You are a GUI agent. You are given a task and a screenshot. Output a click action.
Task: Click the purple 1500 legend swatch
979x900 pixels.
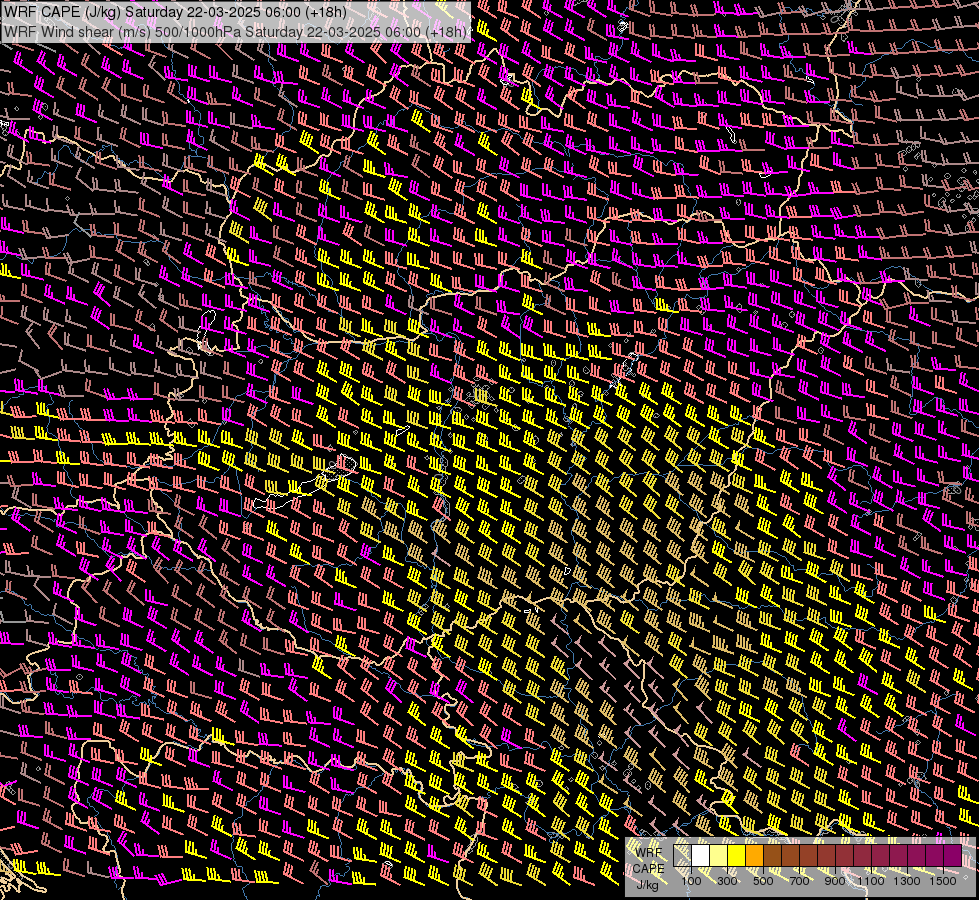tap(952, 856)
